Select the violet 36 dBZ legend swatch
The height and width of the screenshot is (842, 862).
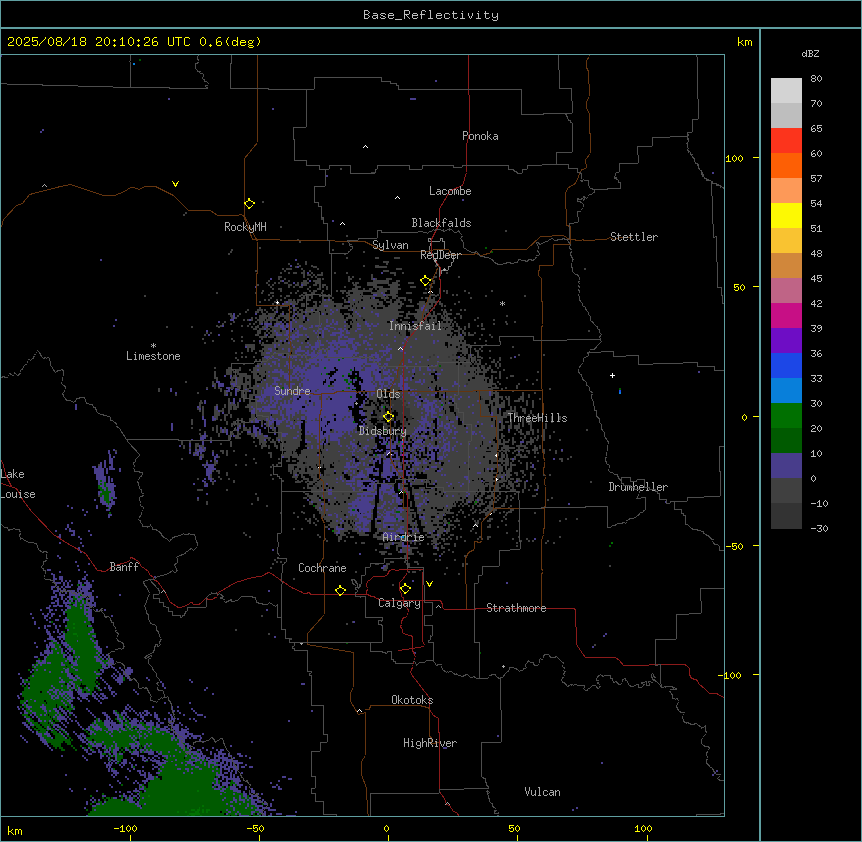[x=786, y=341]
